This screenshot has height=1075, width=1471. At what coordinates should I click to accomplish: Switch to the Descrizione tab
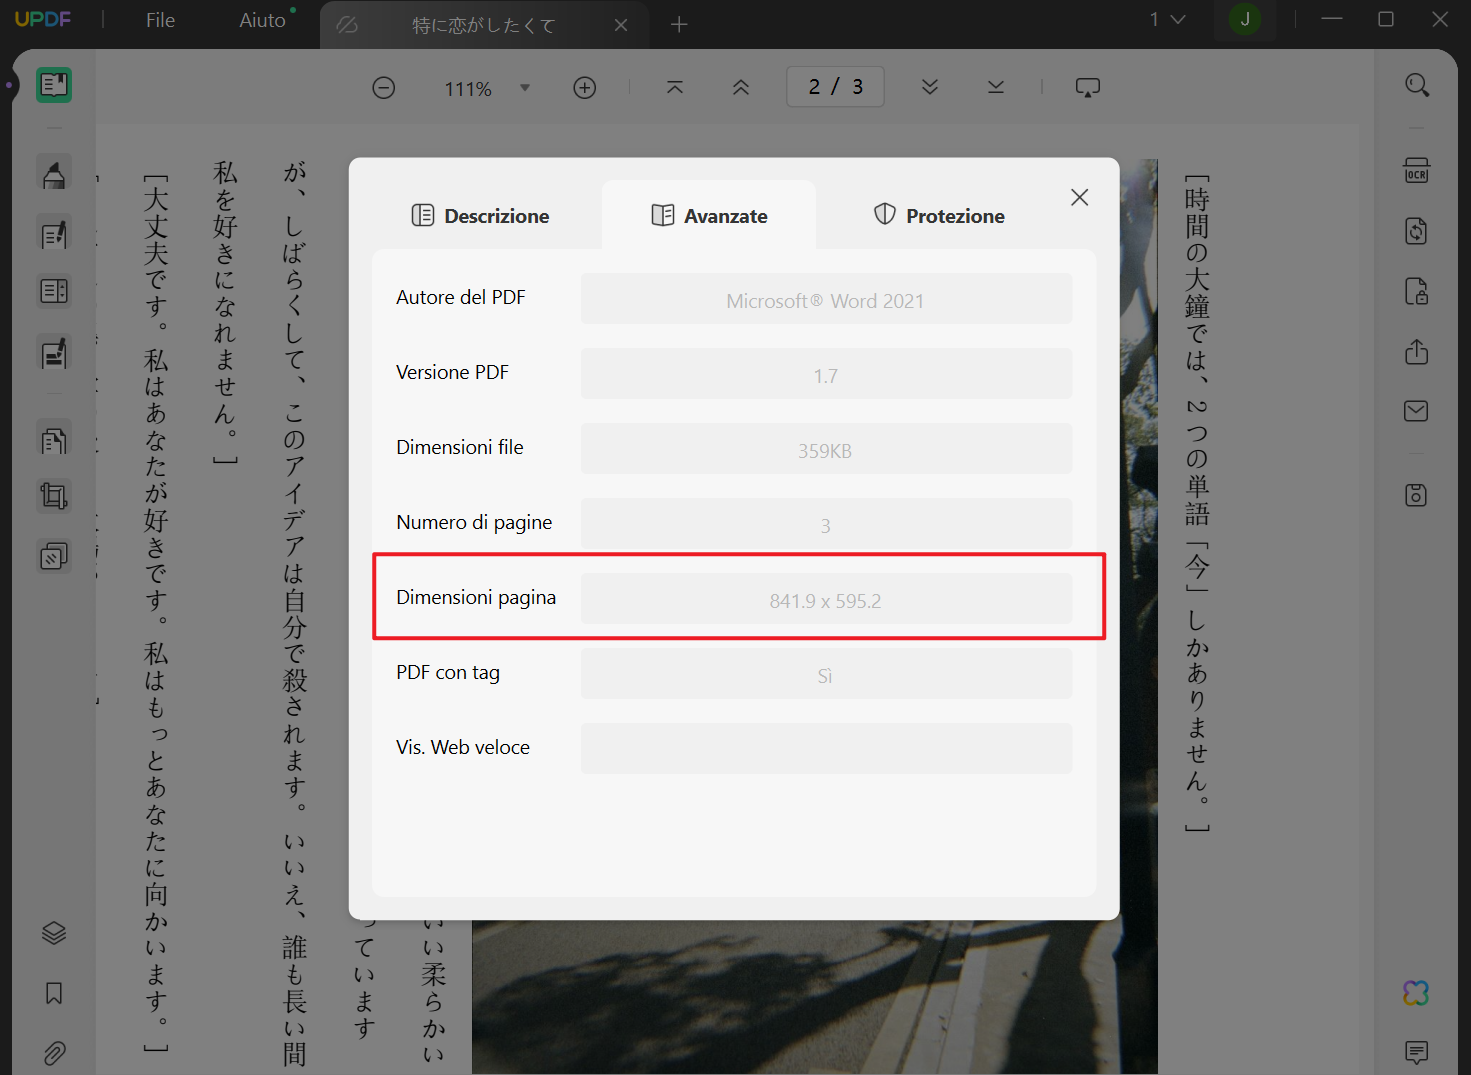pos(481,216)
